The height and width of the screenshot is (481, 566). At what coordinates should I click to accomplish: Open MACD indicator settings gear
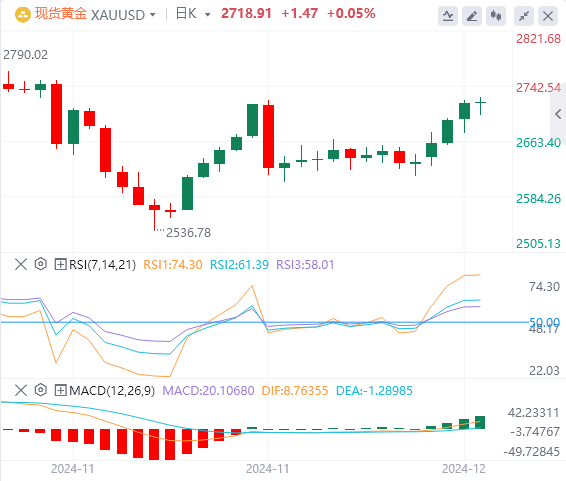41,390
